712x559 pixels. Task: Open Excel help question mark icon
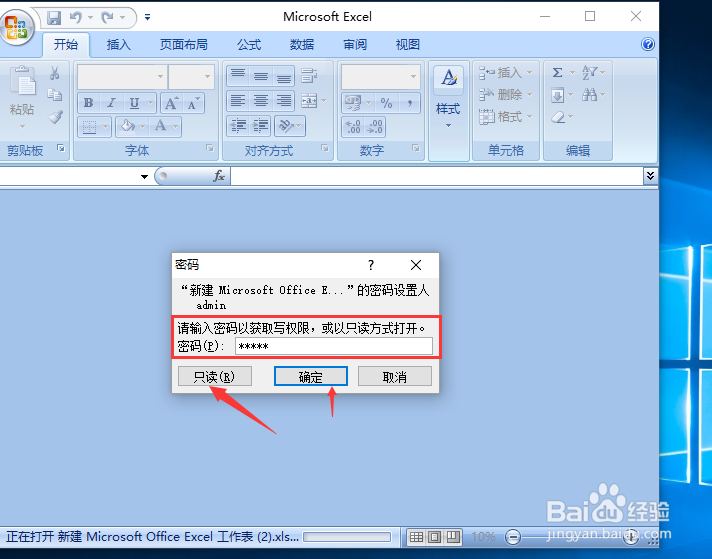pos(648,44)
